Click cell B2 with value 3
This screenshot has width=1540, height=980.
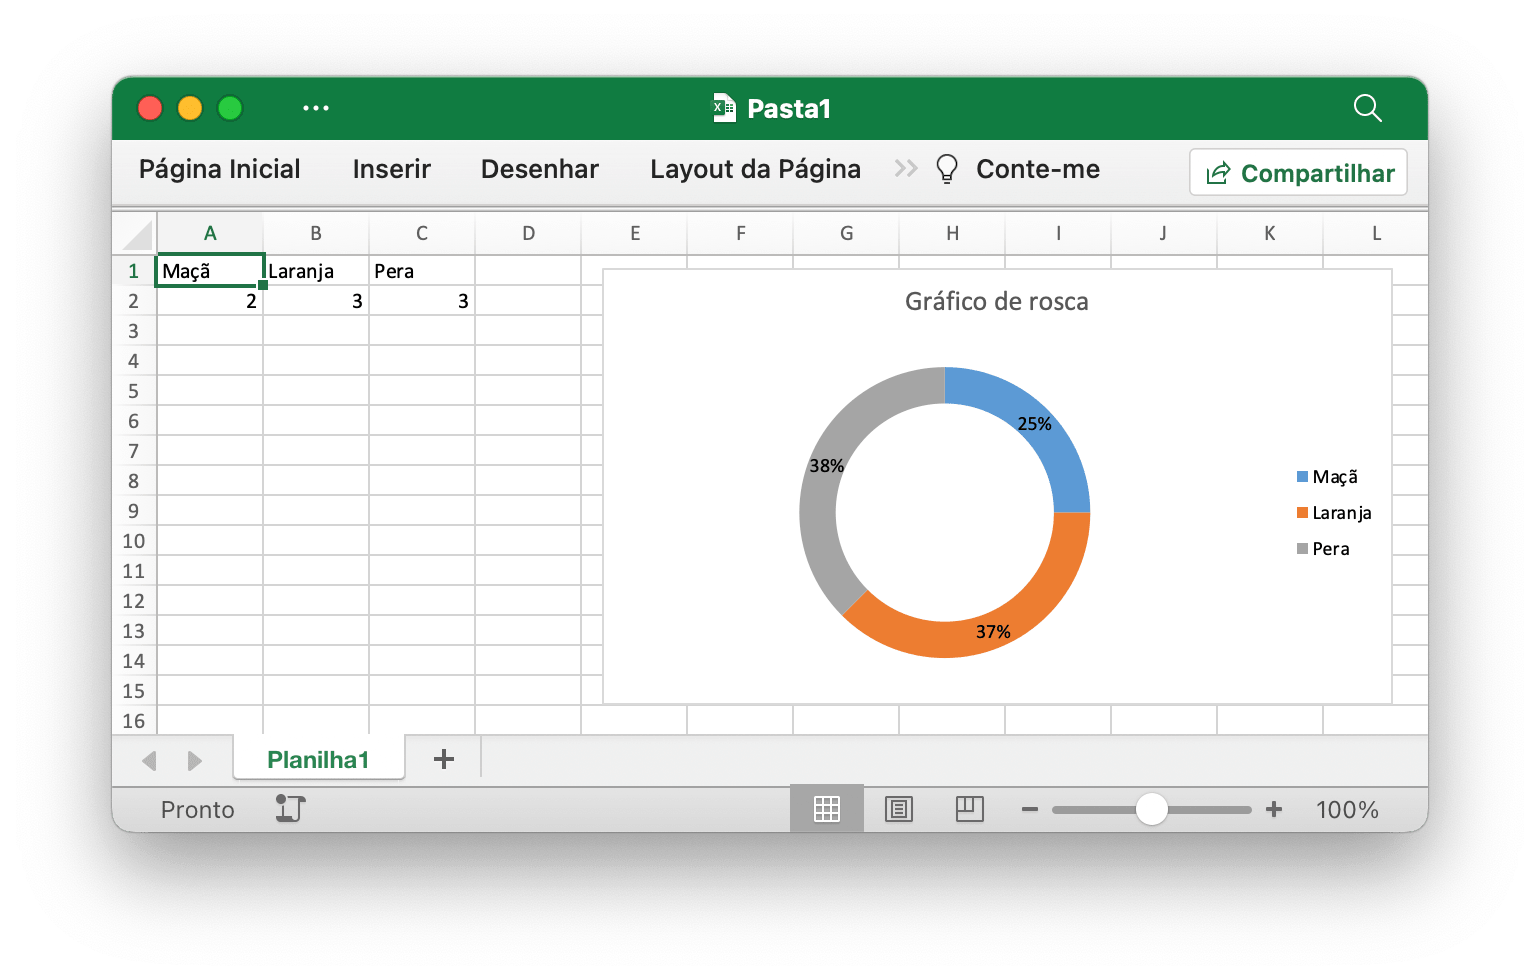click(x=316, y=301)
